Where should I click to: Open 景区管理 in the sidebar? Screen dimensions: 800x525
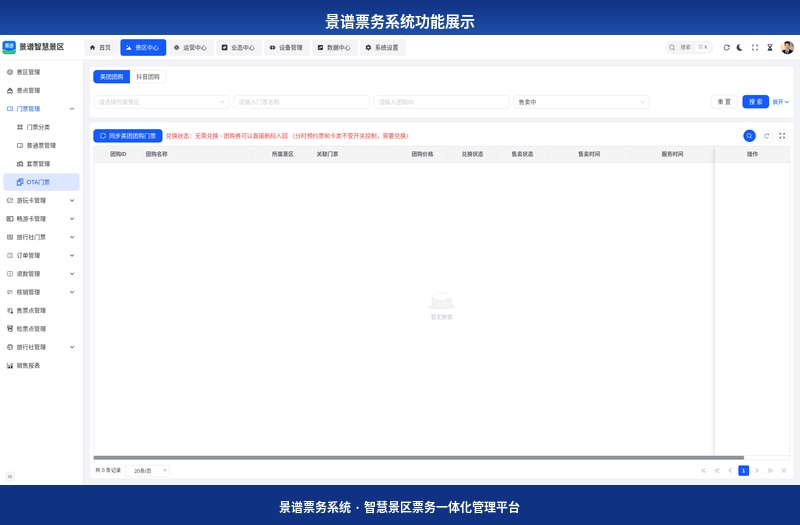[x=41, y=72]
